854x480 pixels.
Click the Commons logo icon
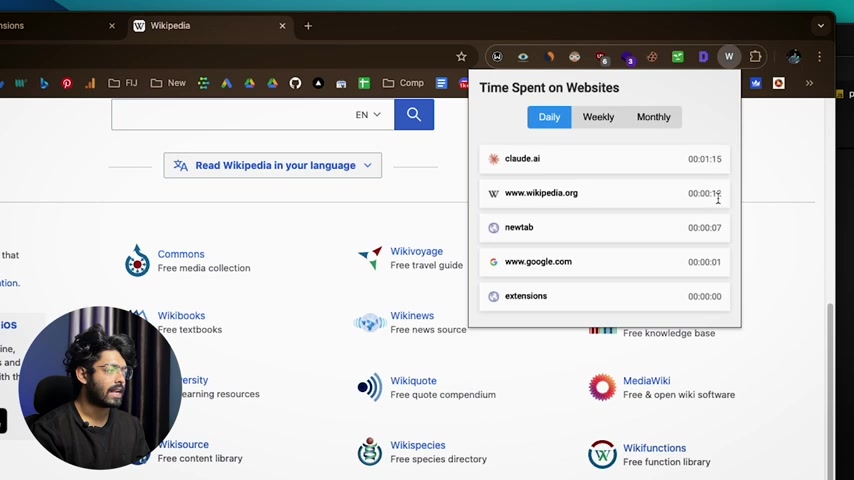[x=137, y=260]
